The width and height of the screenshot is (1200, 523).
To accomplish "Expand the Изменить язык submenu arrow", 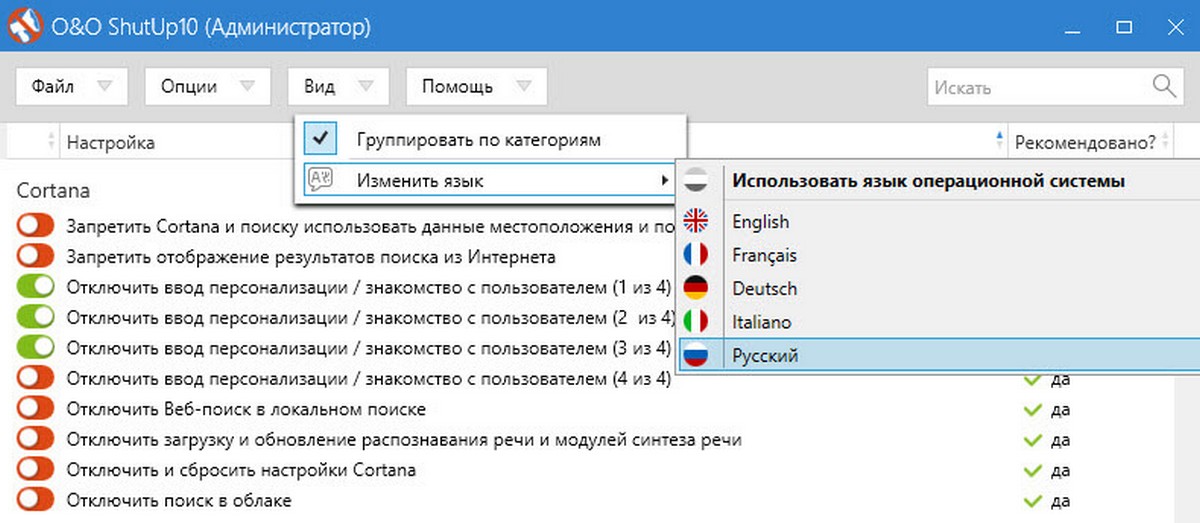I will coord(665,181).
